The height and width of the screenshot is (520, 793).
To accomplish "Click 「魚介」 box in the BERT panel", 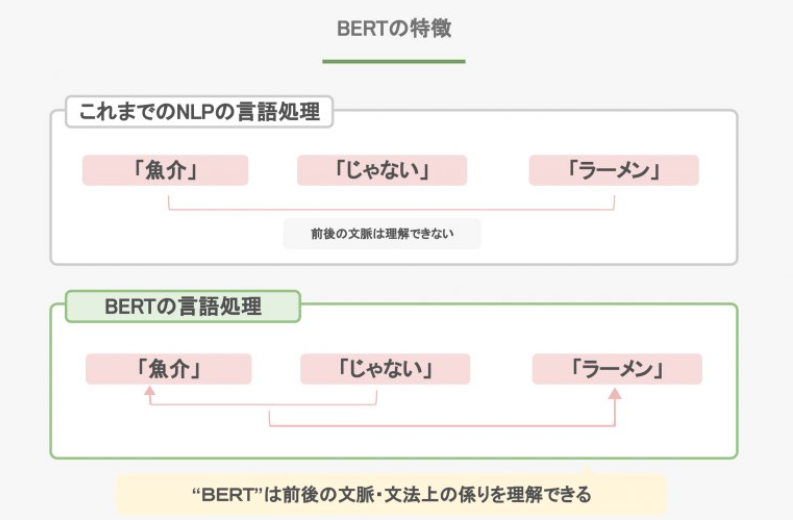I will tap(168, 369).
